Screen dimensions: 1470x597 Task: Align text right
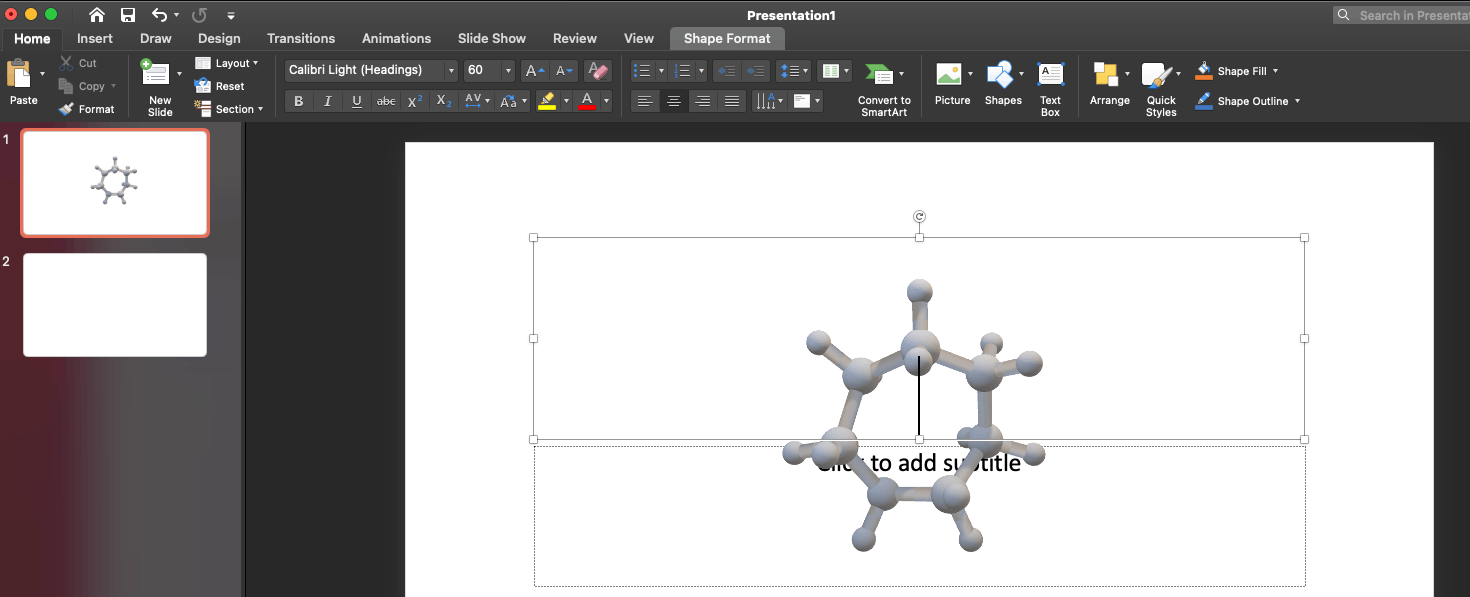[703, 101]
